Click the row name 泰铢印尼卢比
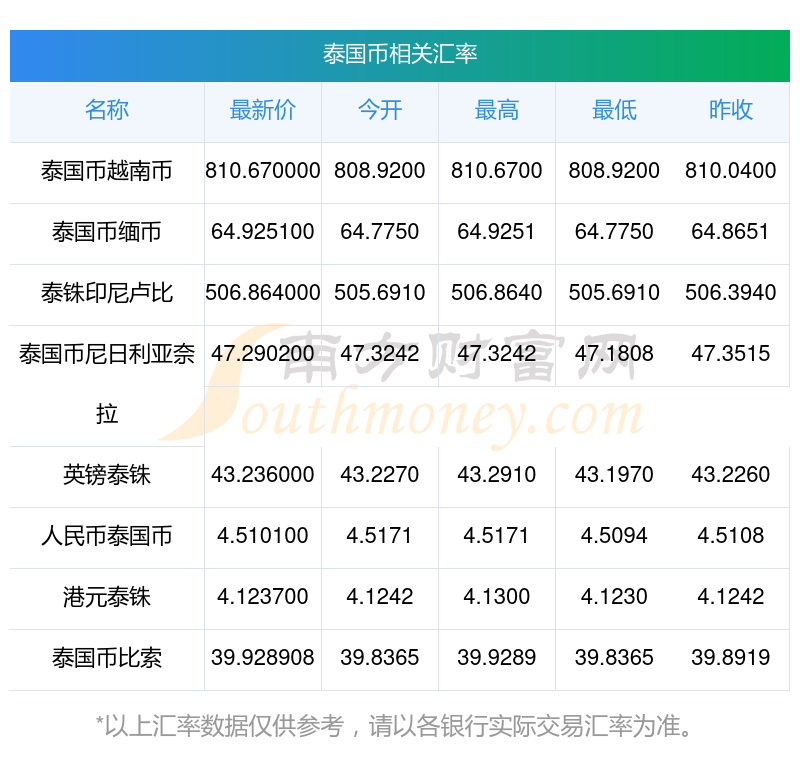Image resolution: width=800 pixels, height=757 pixels. [107, 293]
